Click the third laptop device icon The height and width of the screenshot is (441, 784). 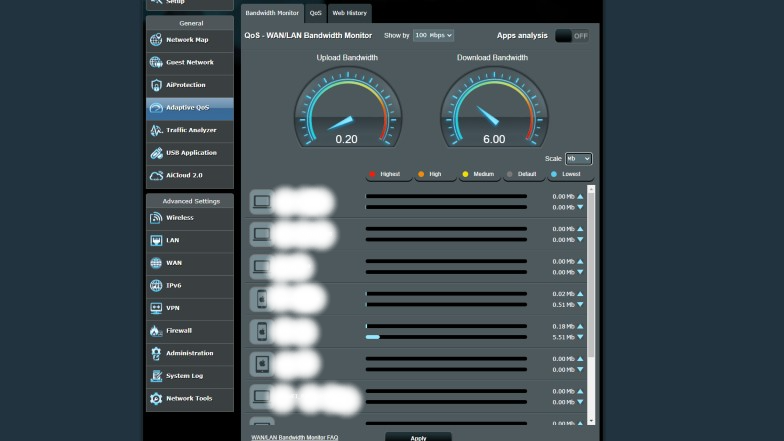[x=262, y=266]
